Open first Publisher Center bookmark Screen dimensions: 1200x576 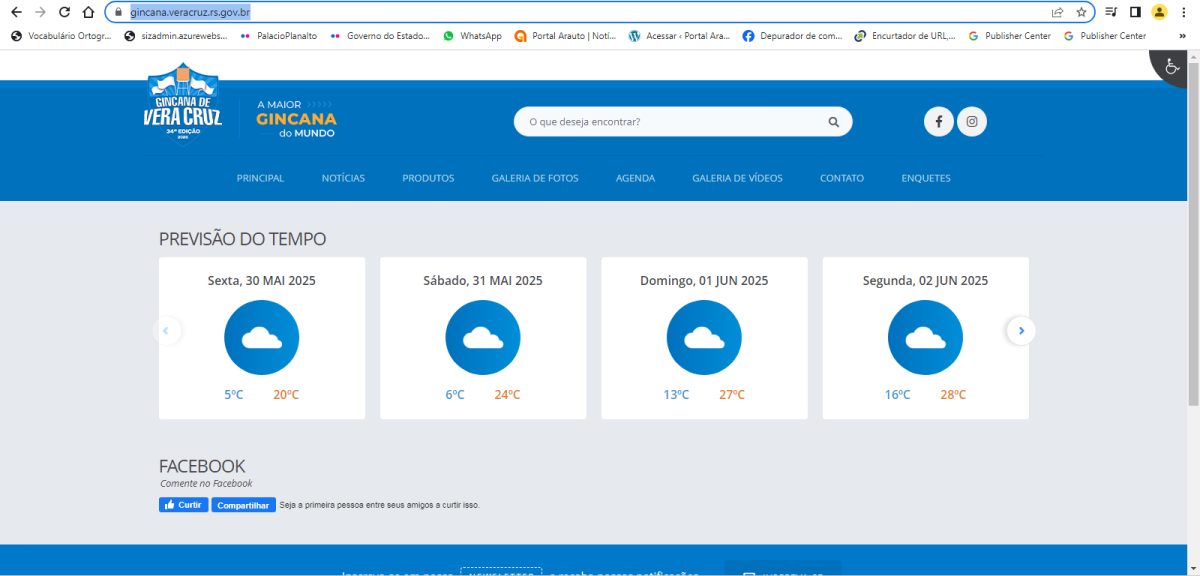(x=1010, y=36)
